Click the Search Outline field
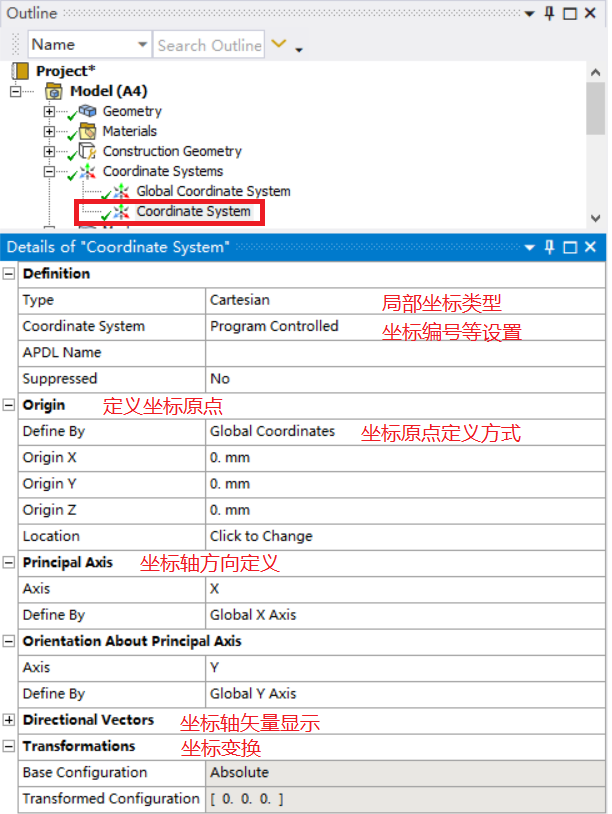The width and height of the screenshot is (612, 814). click(209, 45)
